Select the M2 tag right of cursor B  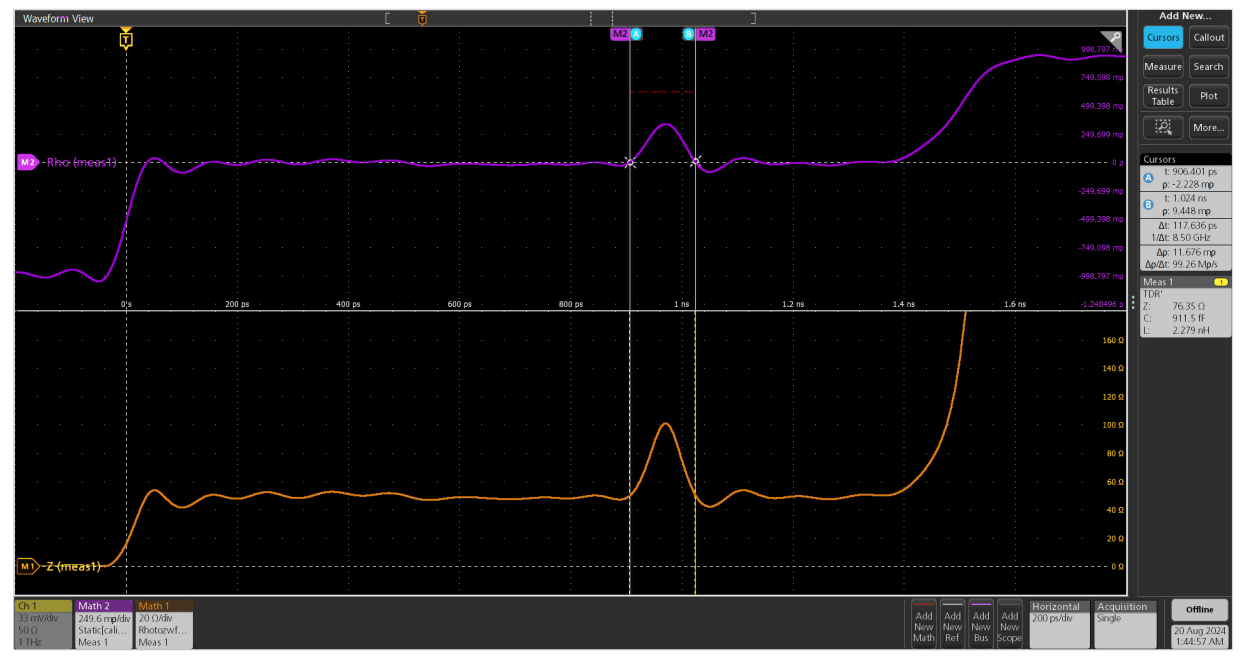pyautogui.click(x=706, y=34)
